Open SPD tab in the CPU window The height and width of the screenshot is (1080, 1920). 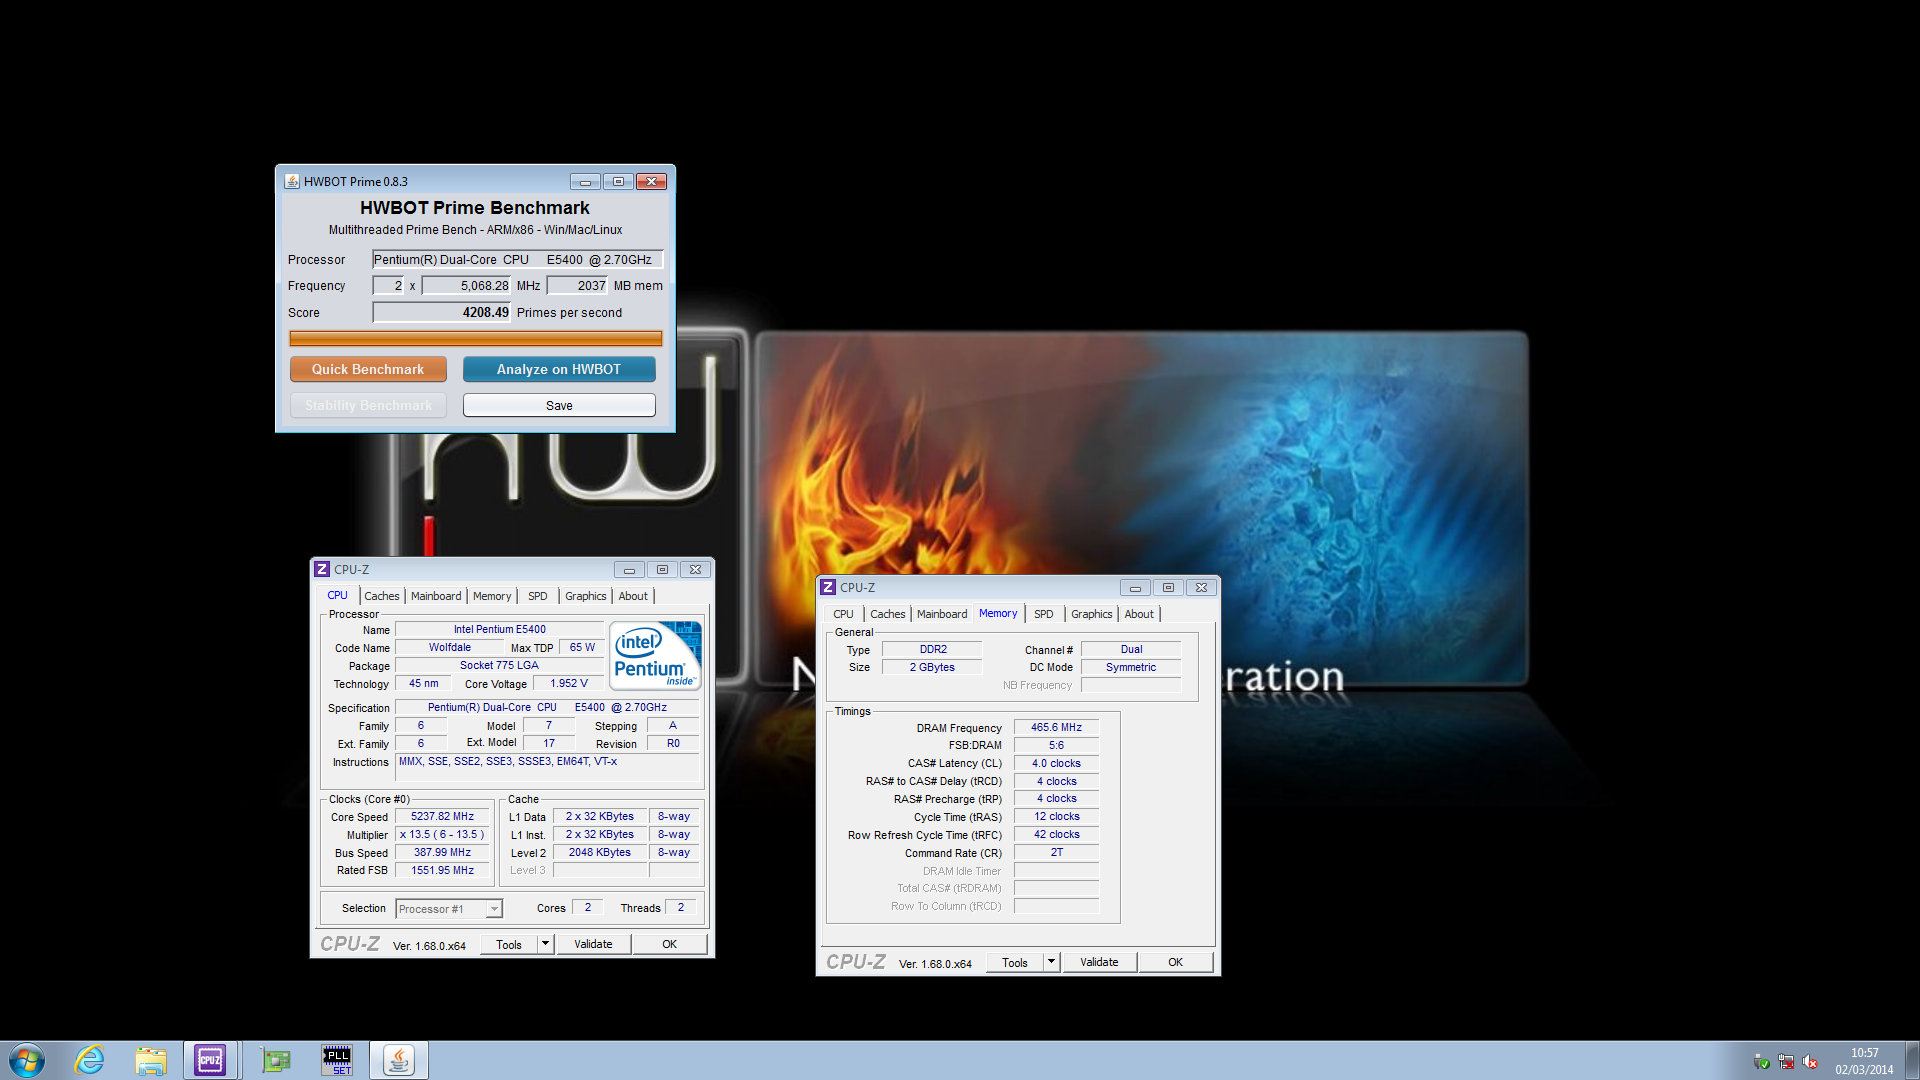pos(538,596)
